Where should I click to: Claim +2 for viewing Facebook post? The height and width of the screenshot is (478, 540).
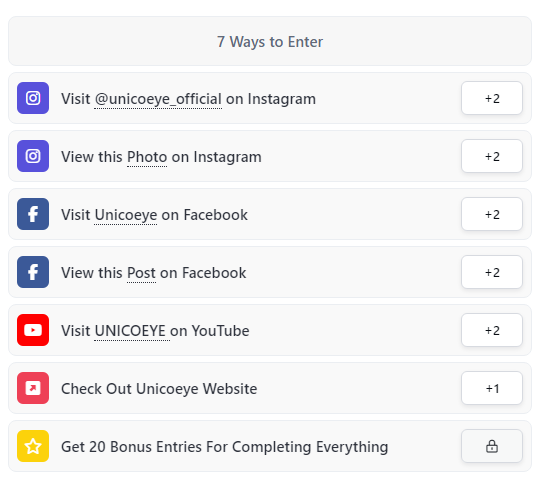[492, 272]
